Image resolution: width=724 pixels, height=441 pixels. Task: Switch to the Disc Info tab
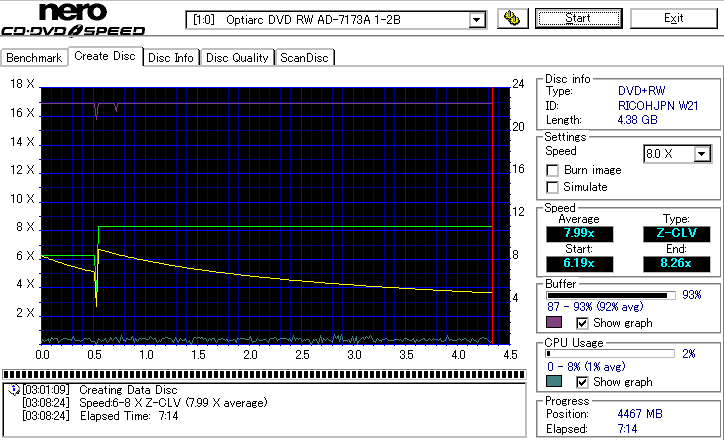[171, 58]
